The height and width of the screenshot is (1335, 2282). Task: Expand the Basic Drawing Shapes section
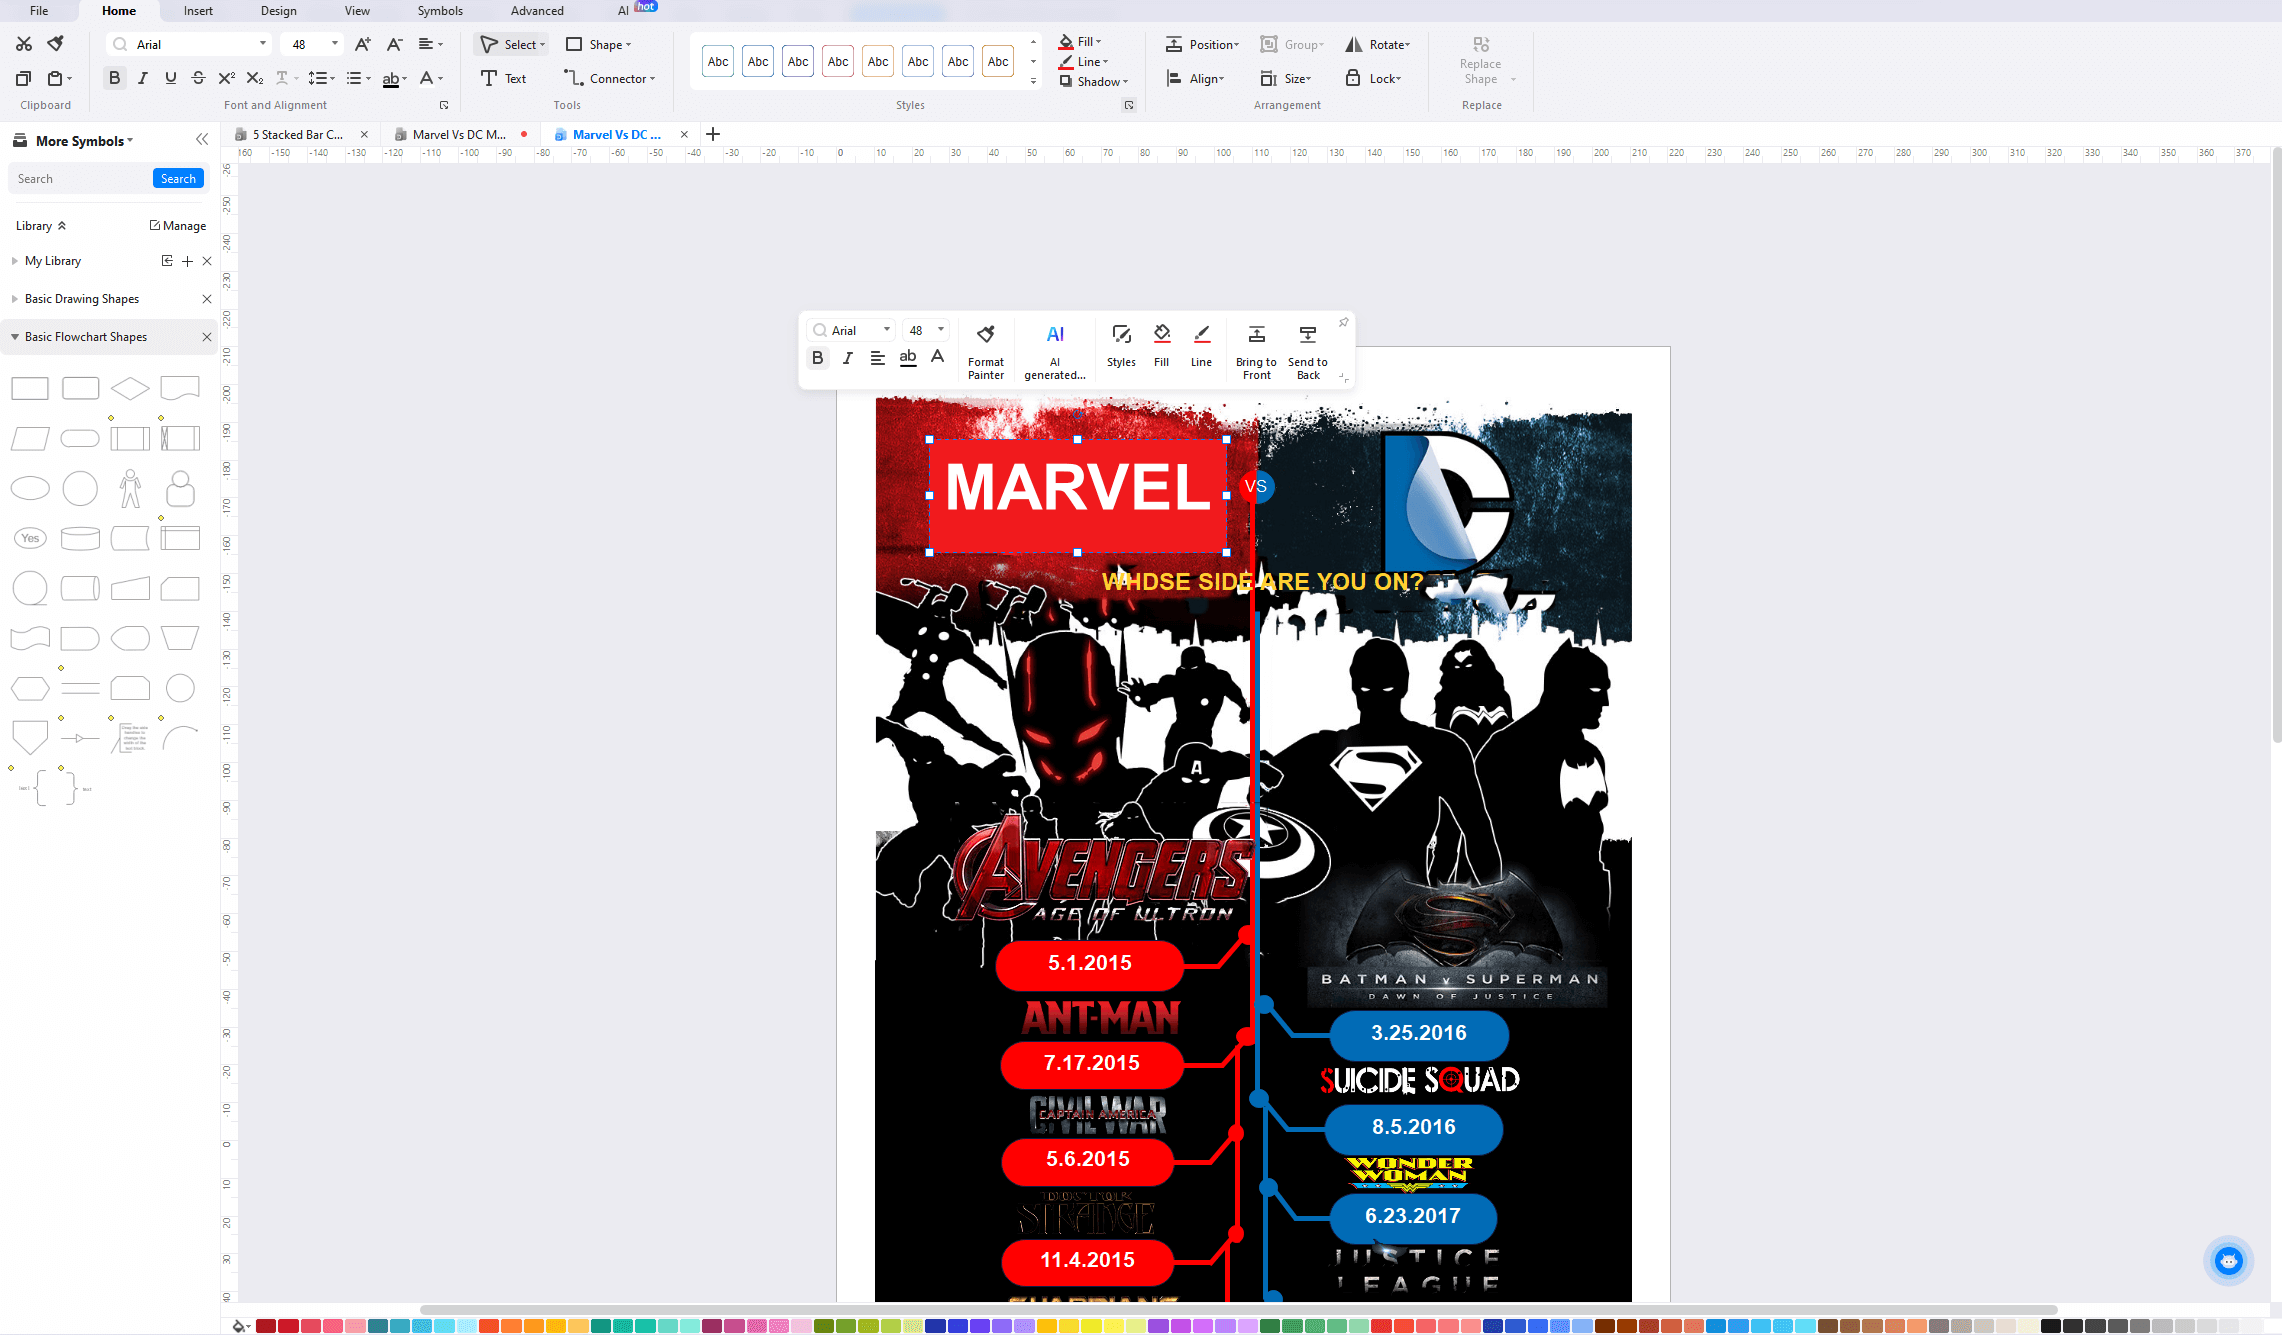82,299
